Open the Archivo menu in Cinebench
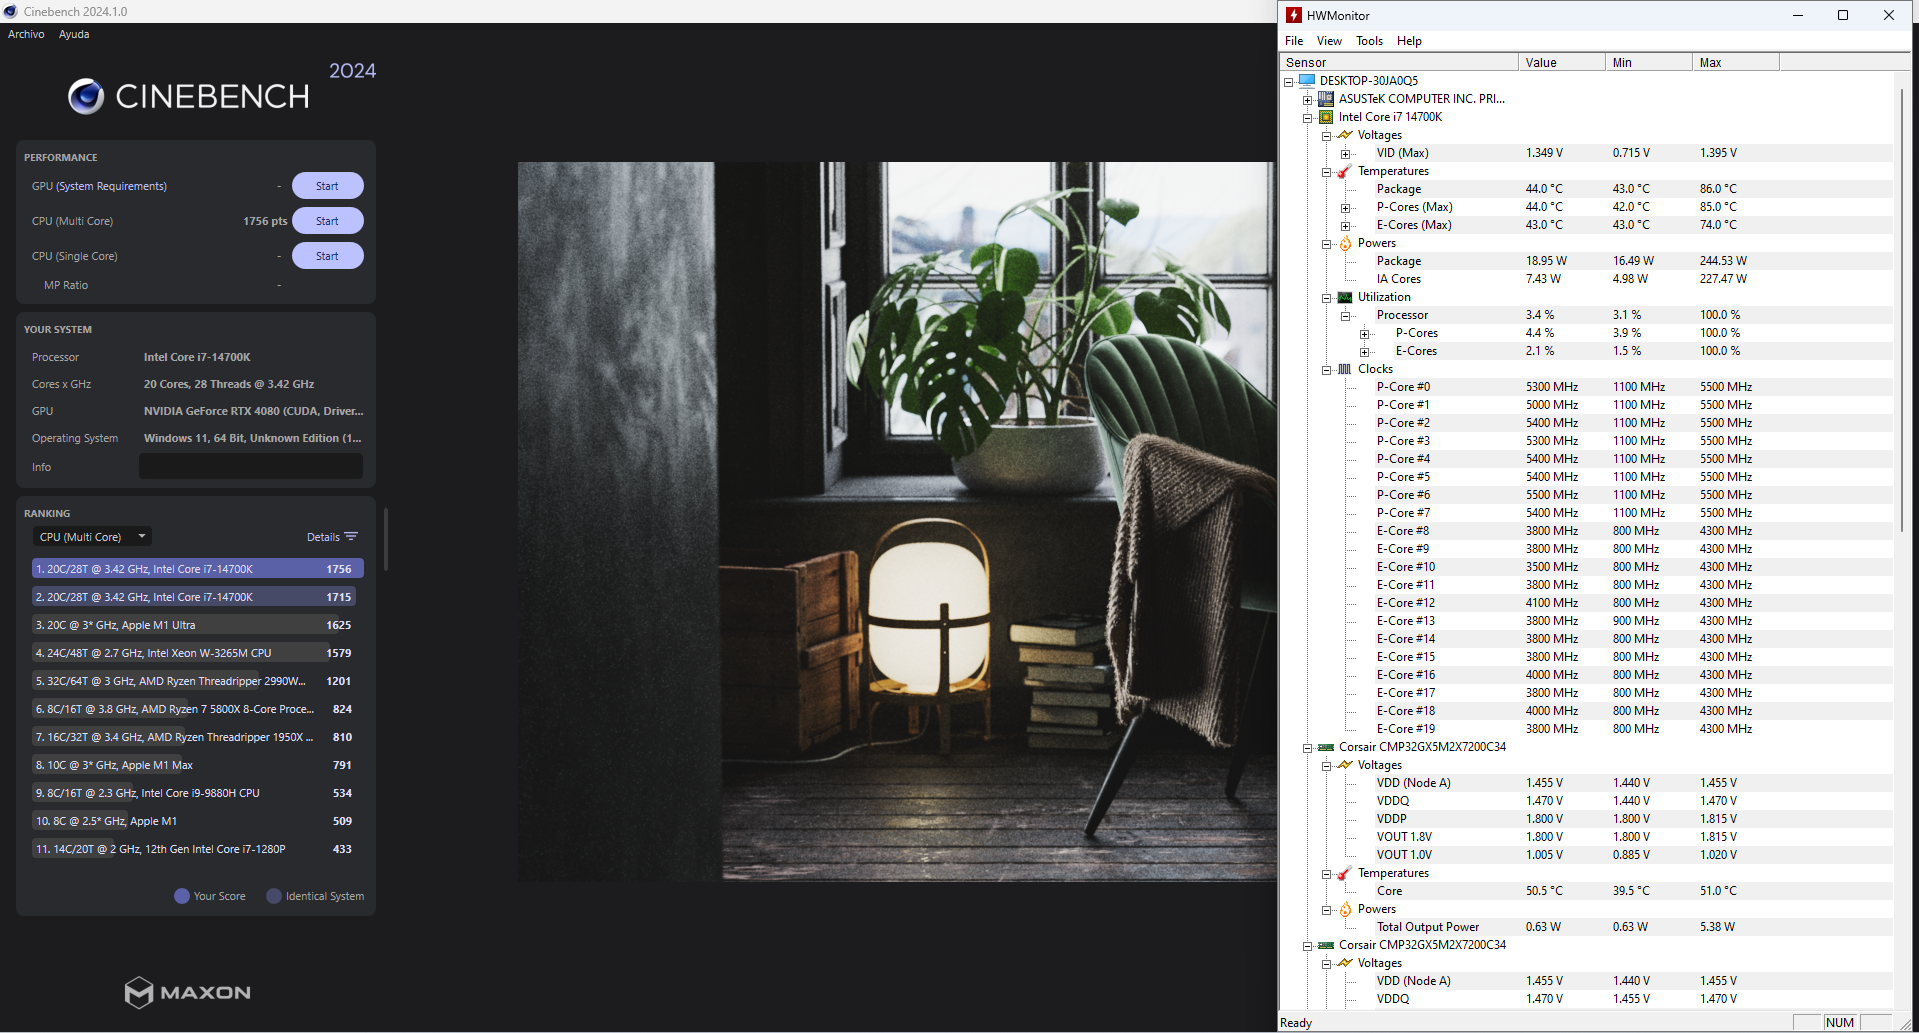The height and width of the screenshot is (1033, 1919). tap(26, 34)
